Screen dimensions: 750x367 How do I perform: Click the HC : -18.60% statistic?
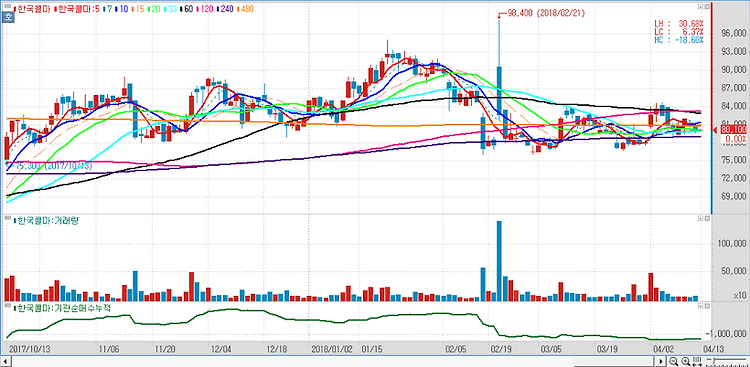tap(679, 40)
